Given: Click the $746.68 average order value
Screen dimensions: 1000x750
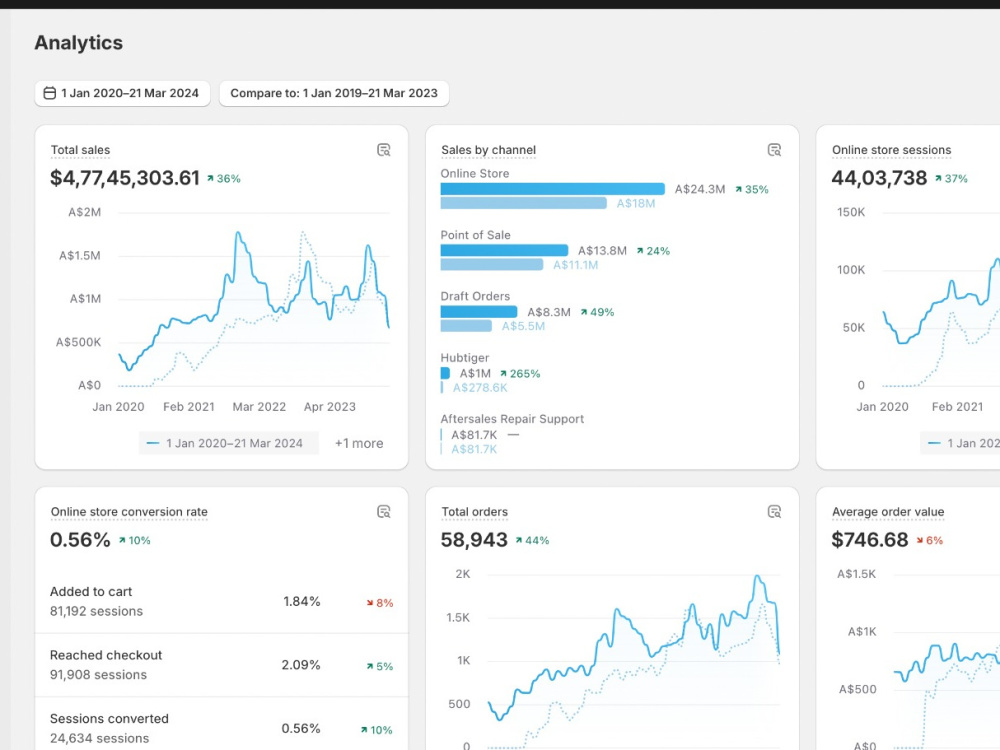Looking at the screenshot, I should (x=869, y=540).
